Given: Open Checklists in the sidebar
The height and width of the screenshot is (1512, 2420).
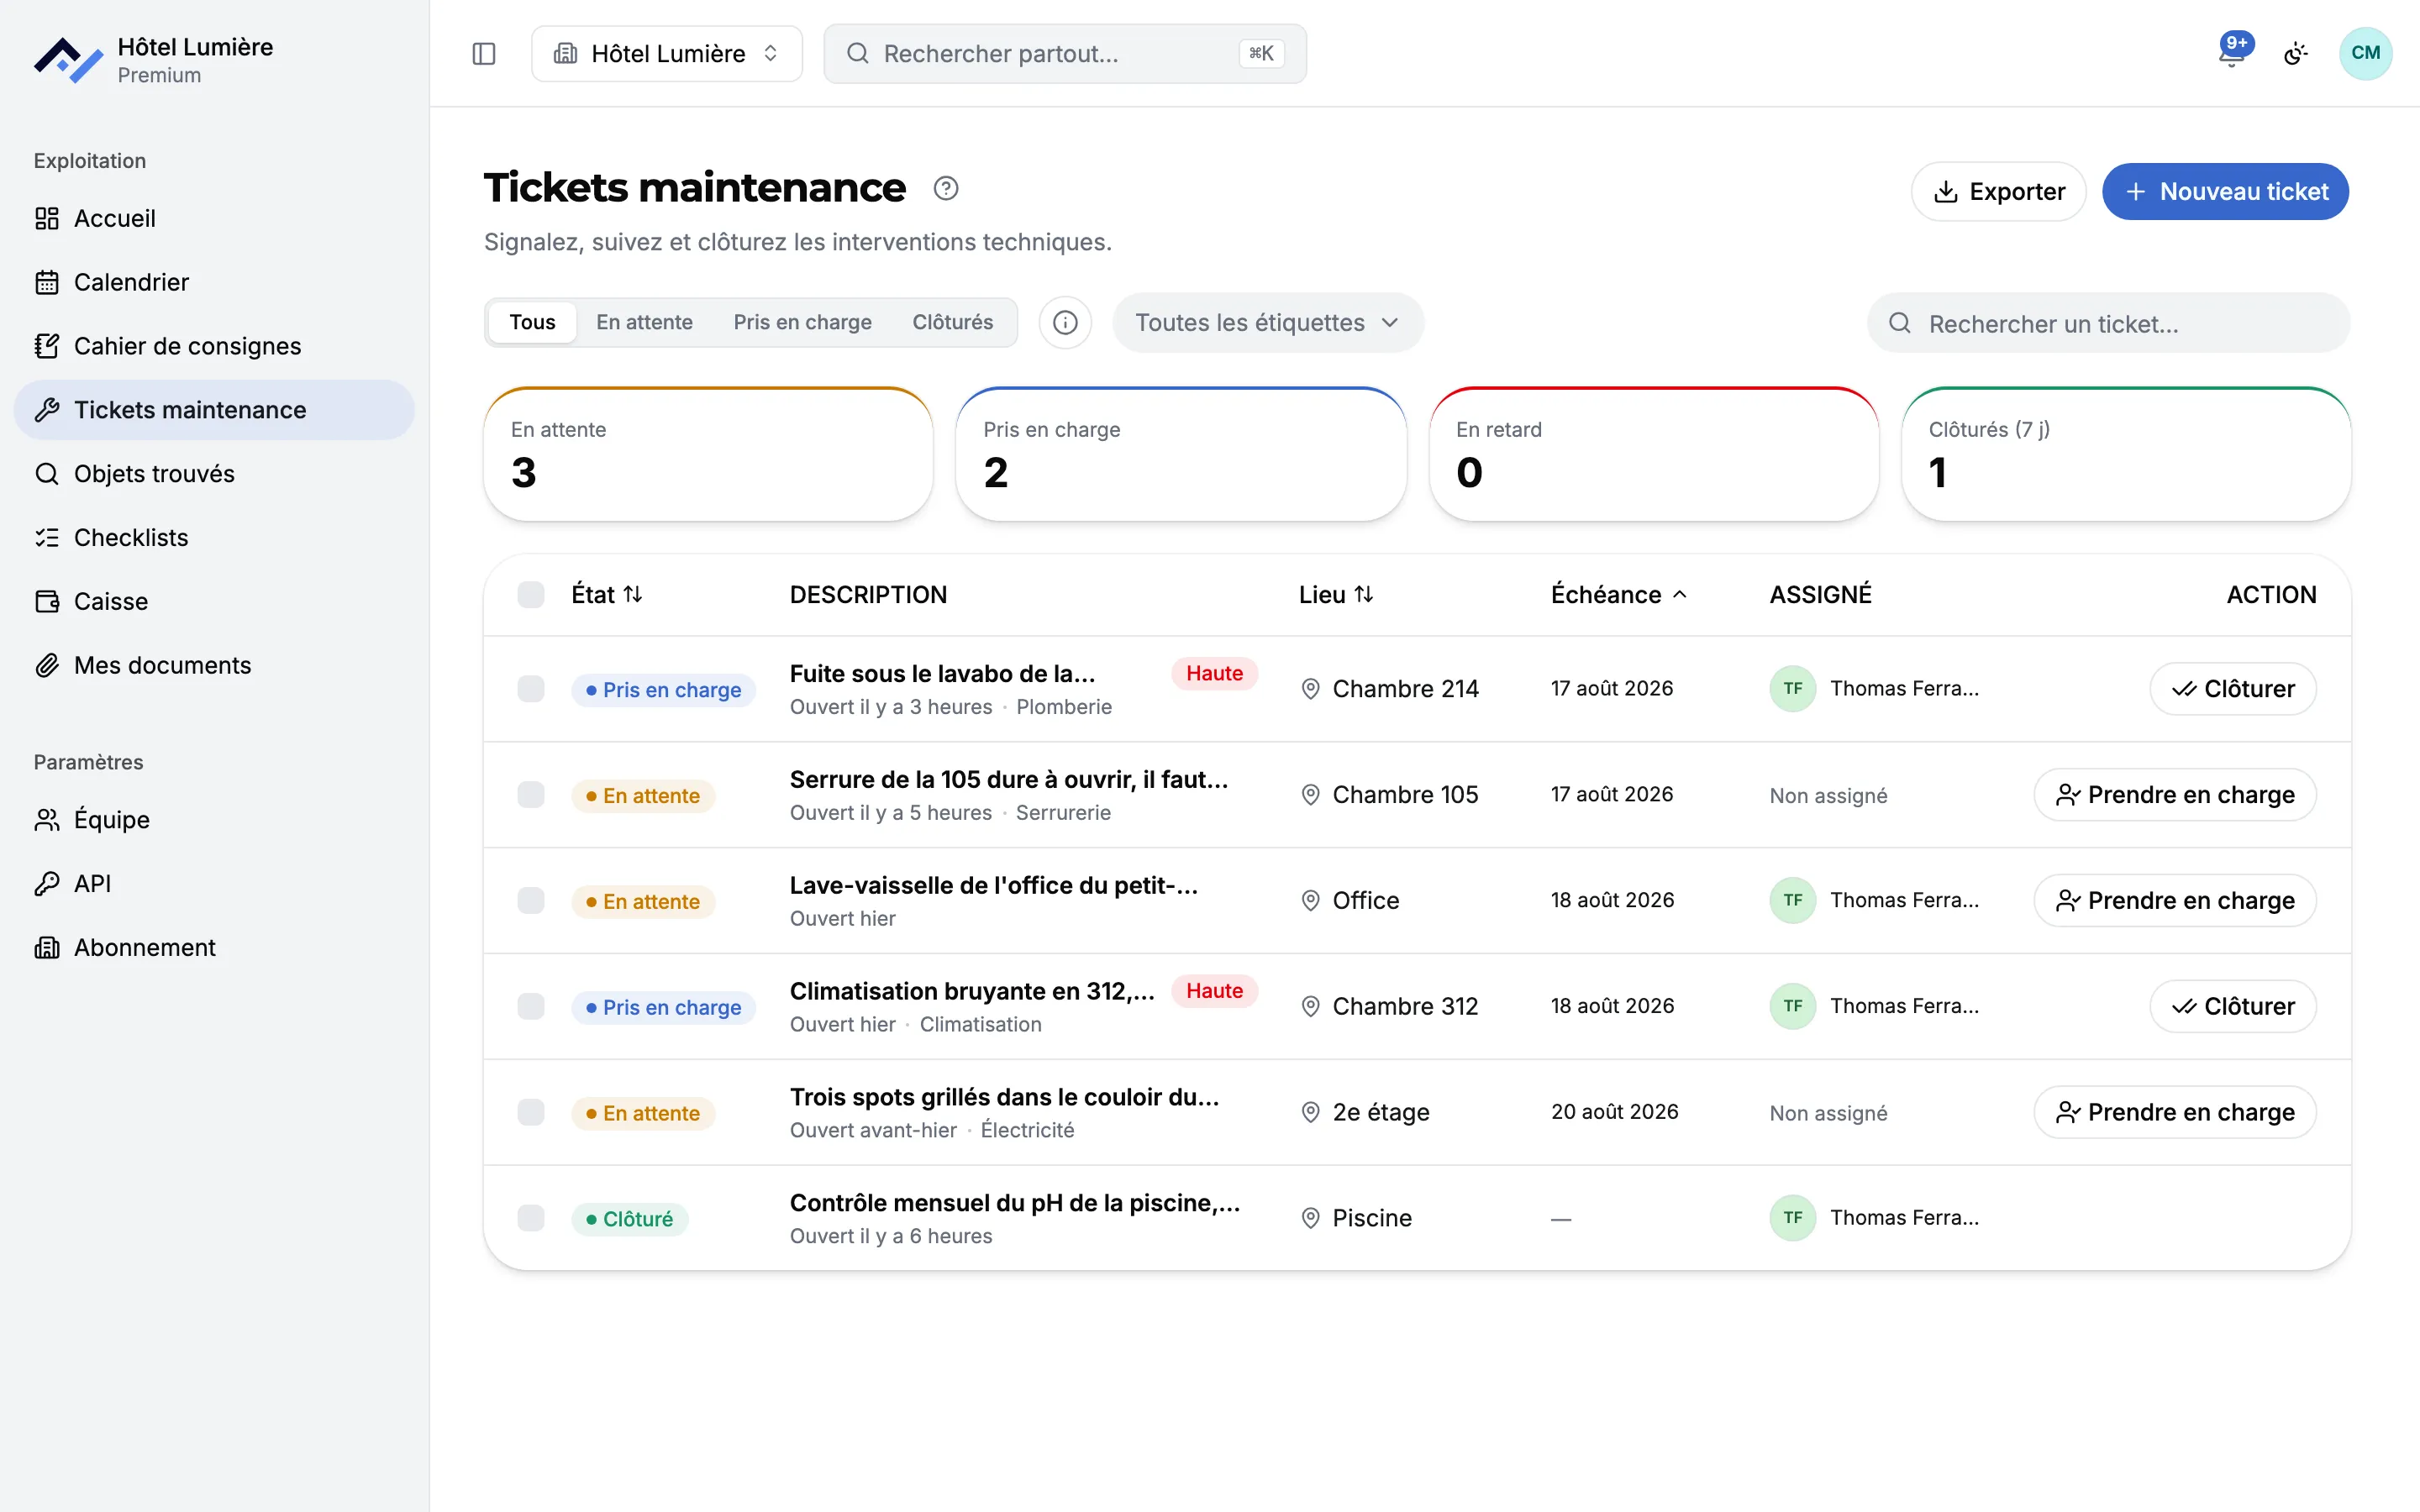Looking at the screenshot, I should [x=214, y=538].
